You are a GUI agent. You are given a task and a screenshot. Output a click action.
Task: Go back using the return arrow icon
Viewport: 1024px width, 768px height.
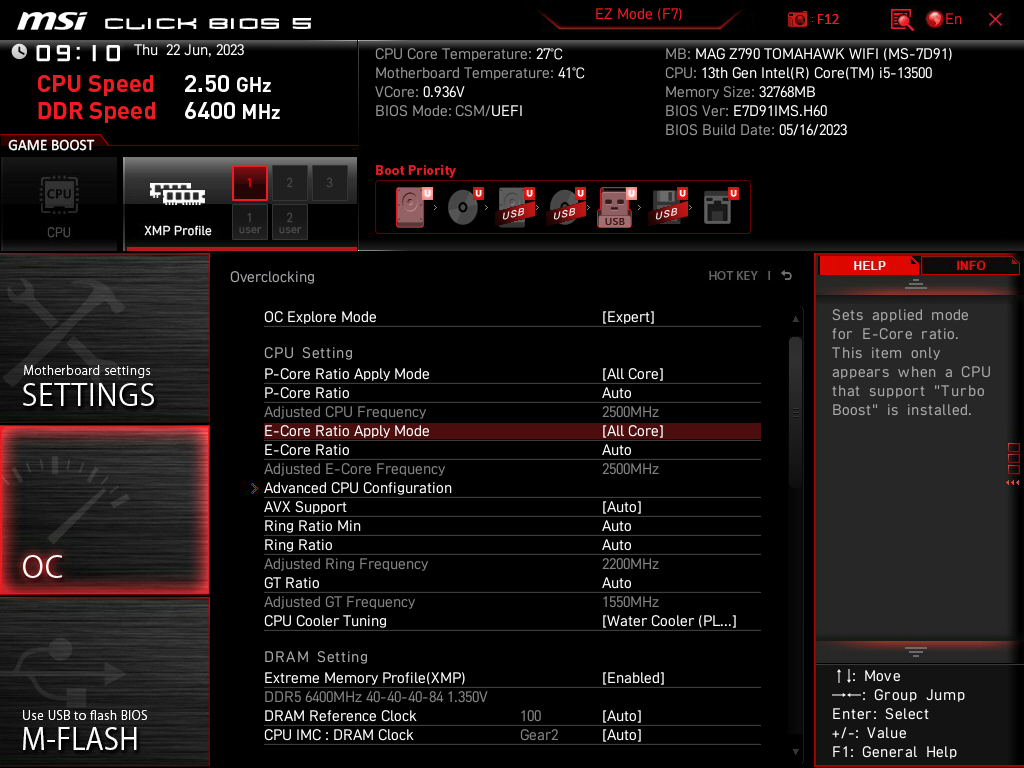786,276
